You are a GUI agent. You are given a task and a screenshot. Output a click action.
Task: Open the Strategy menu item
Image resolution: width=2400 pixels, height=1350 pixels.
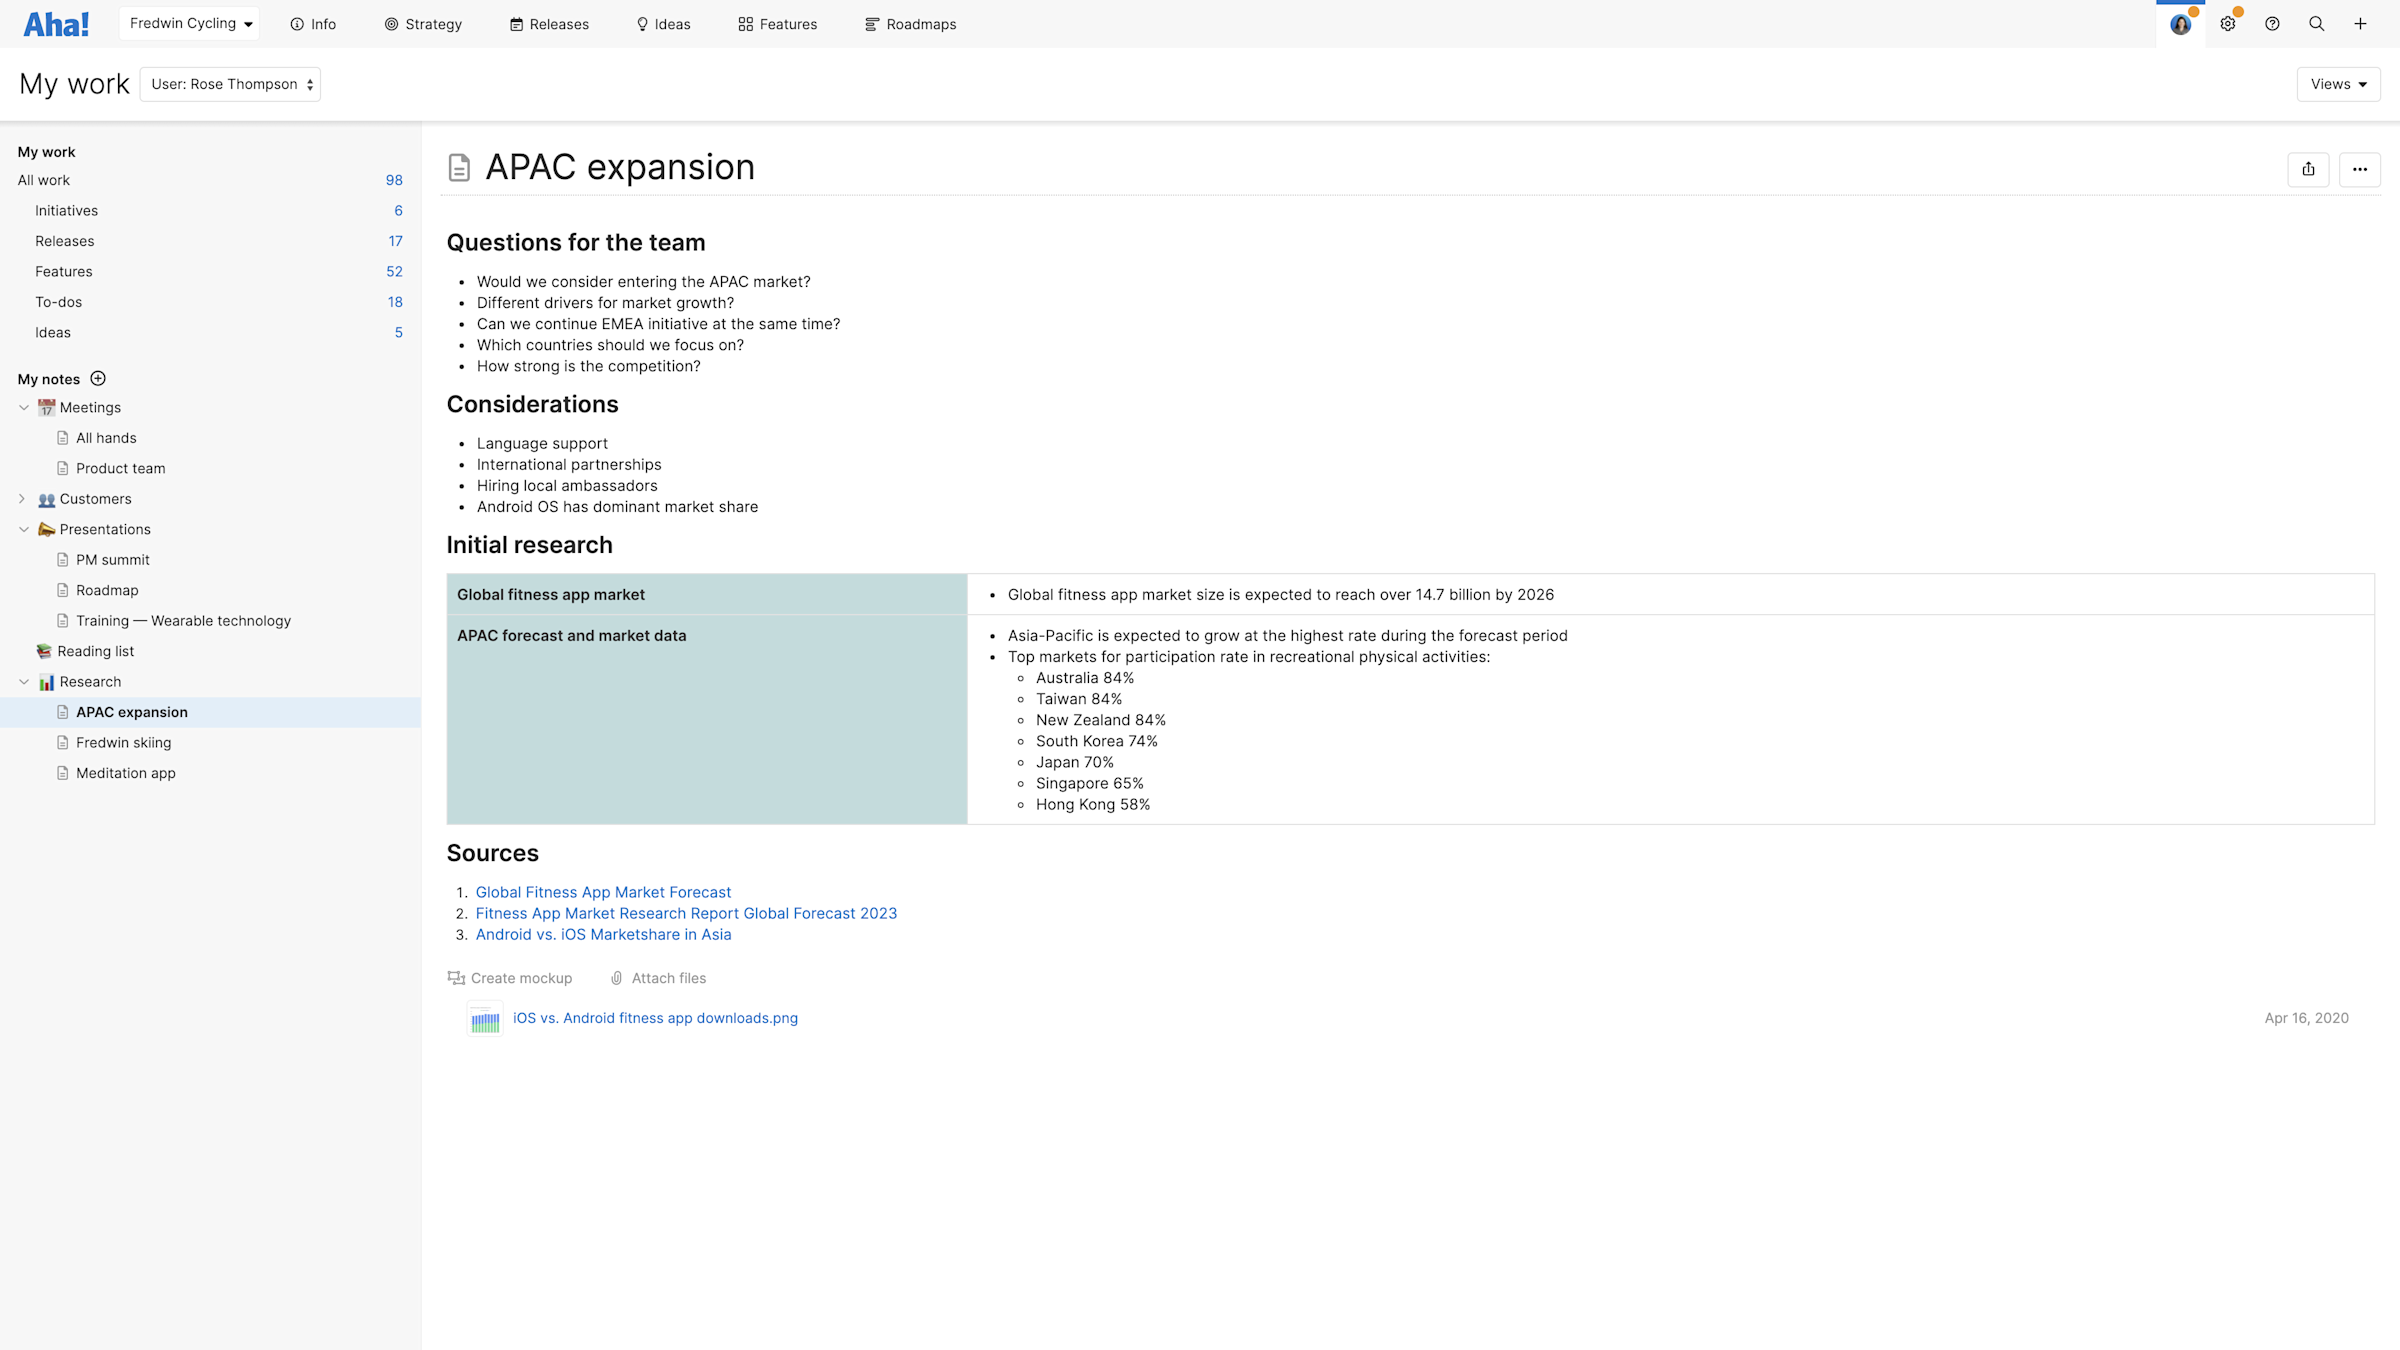[423, 23]
